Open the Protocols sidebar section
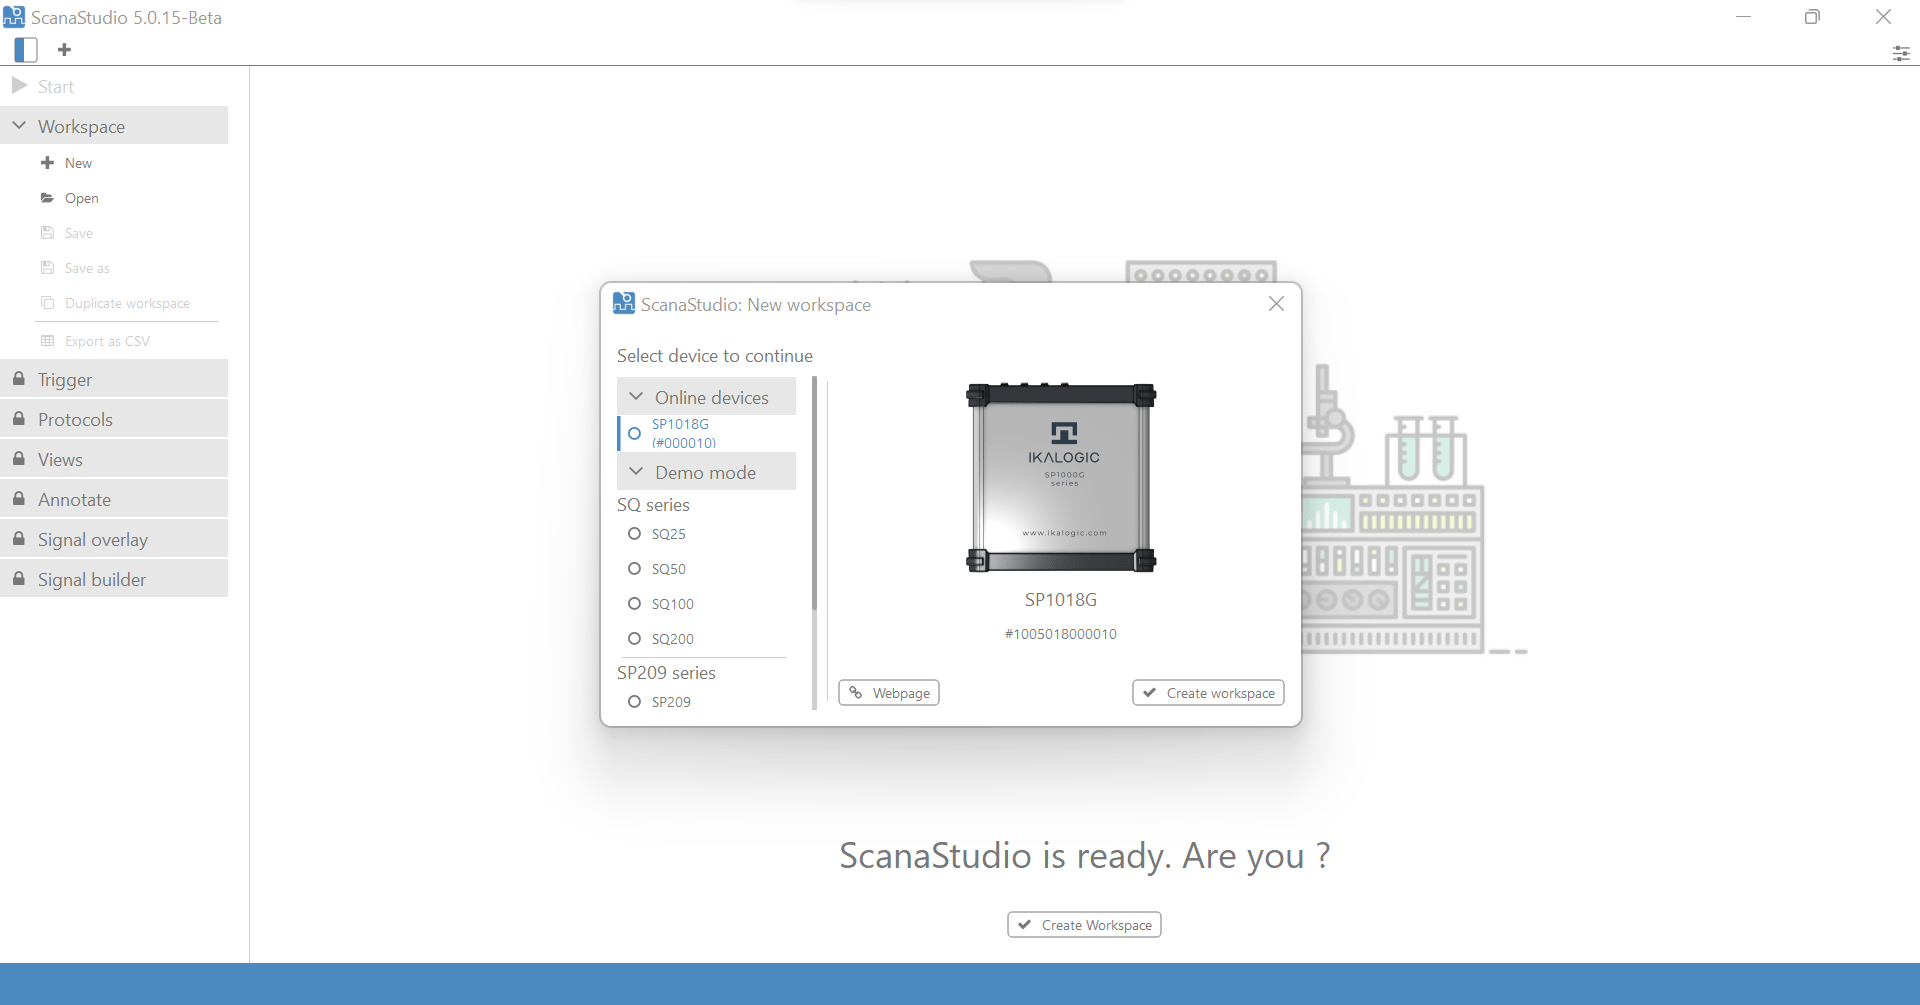Screen dimensions: 1920x1005 [75, 419]
